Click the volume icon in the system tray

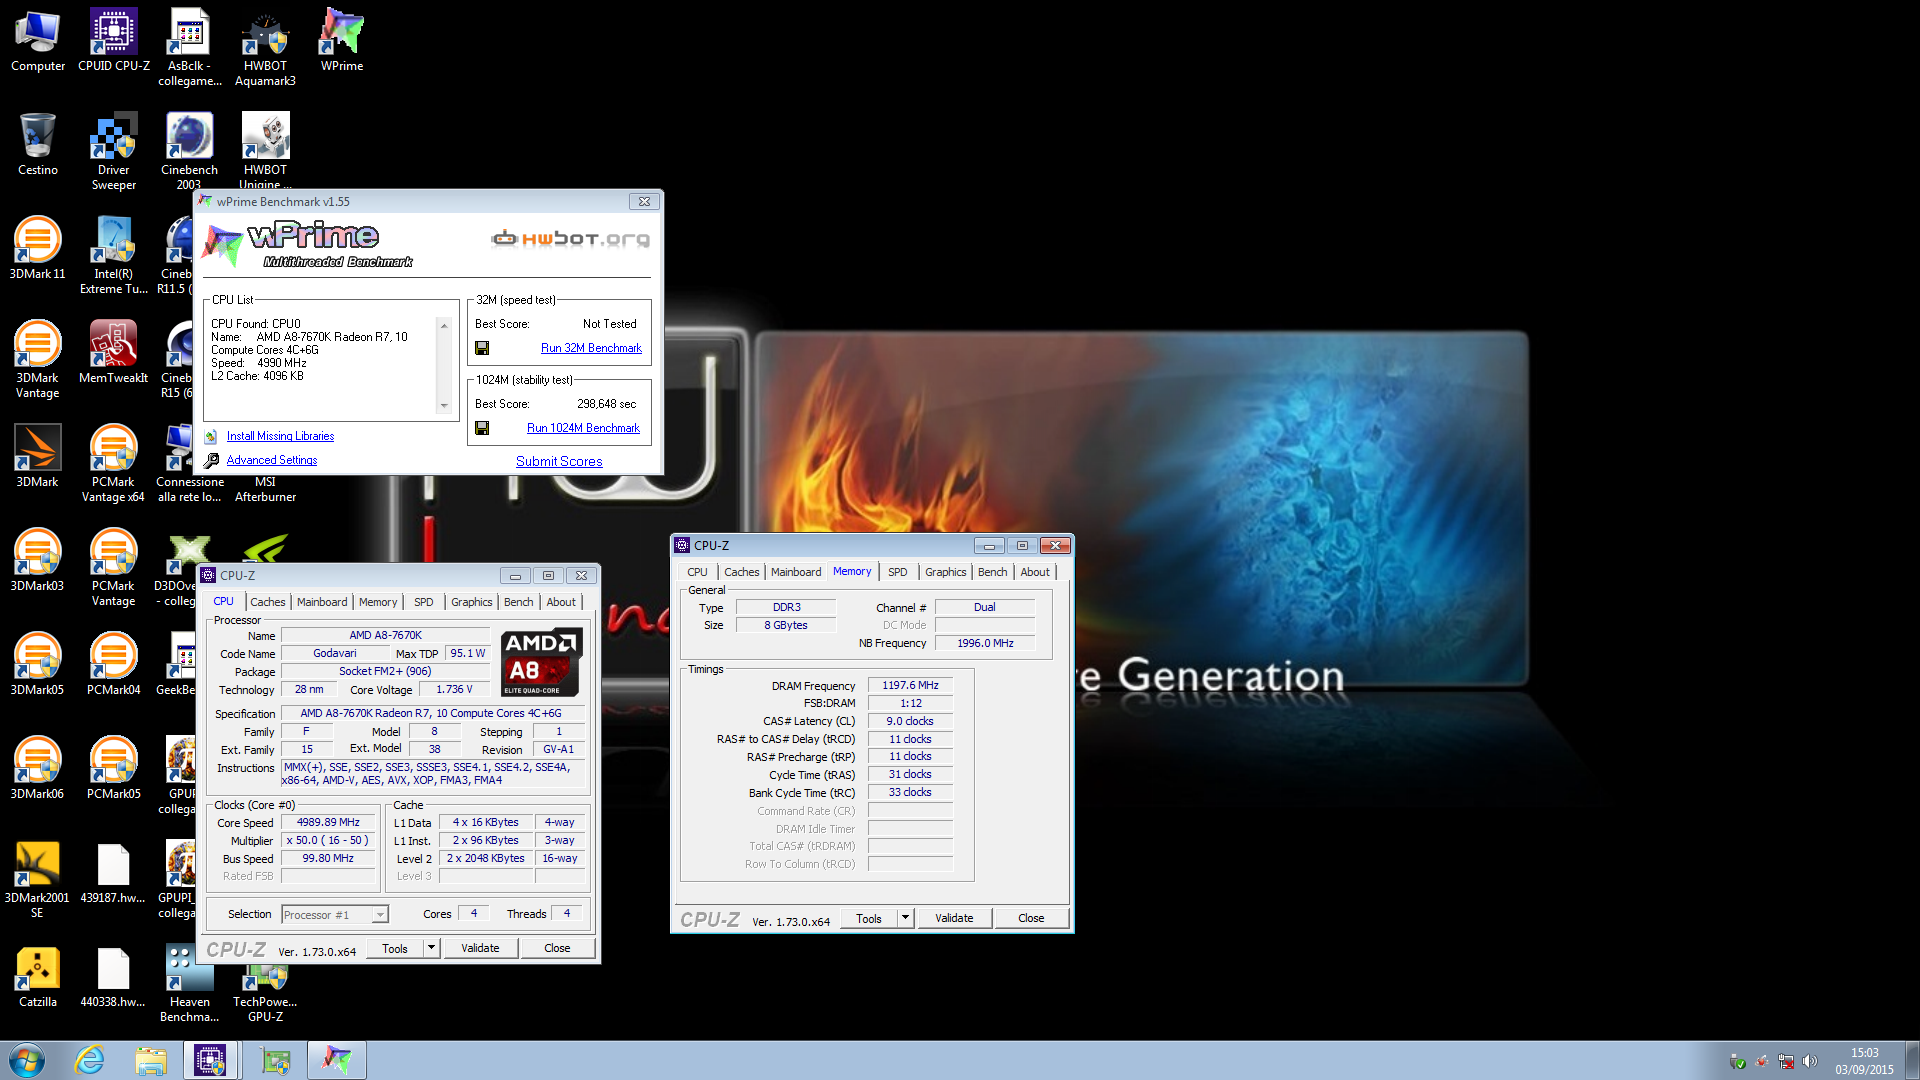click(1809, 1061)
